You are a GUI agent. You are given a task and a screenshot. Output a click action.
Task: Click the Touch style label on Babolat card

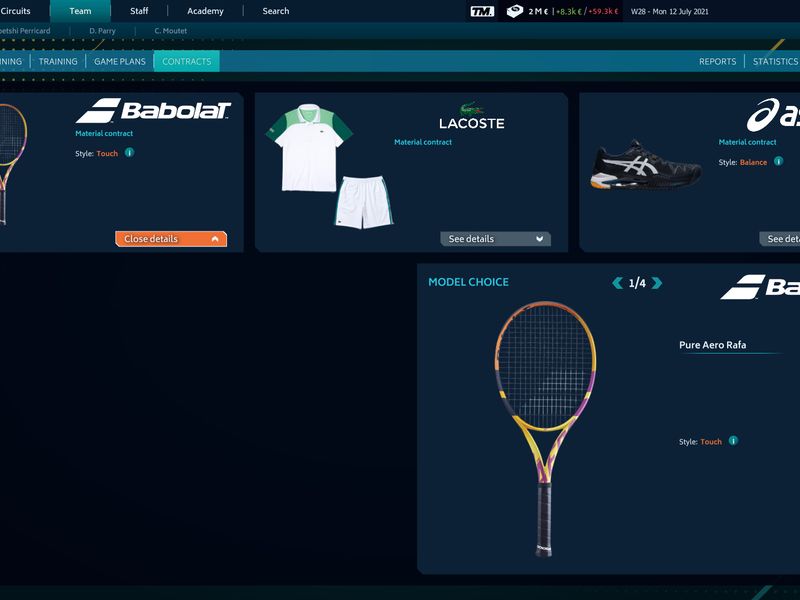[x=107, y=153]
